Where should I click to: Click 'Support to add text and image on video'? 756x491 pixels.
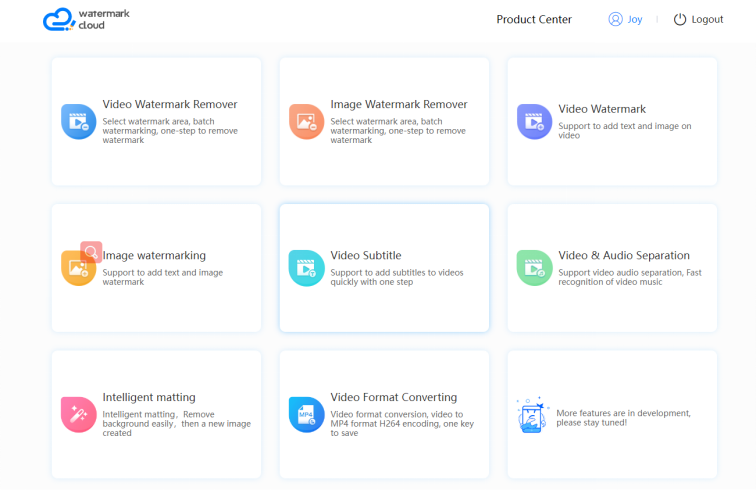pos(625,131)
